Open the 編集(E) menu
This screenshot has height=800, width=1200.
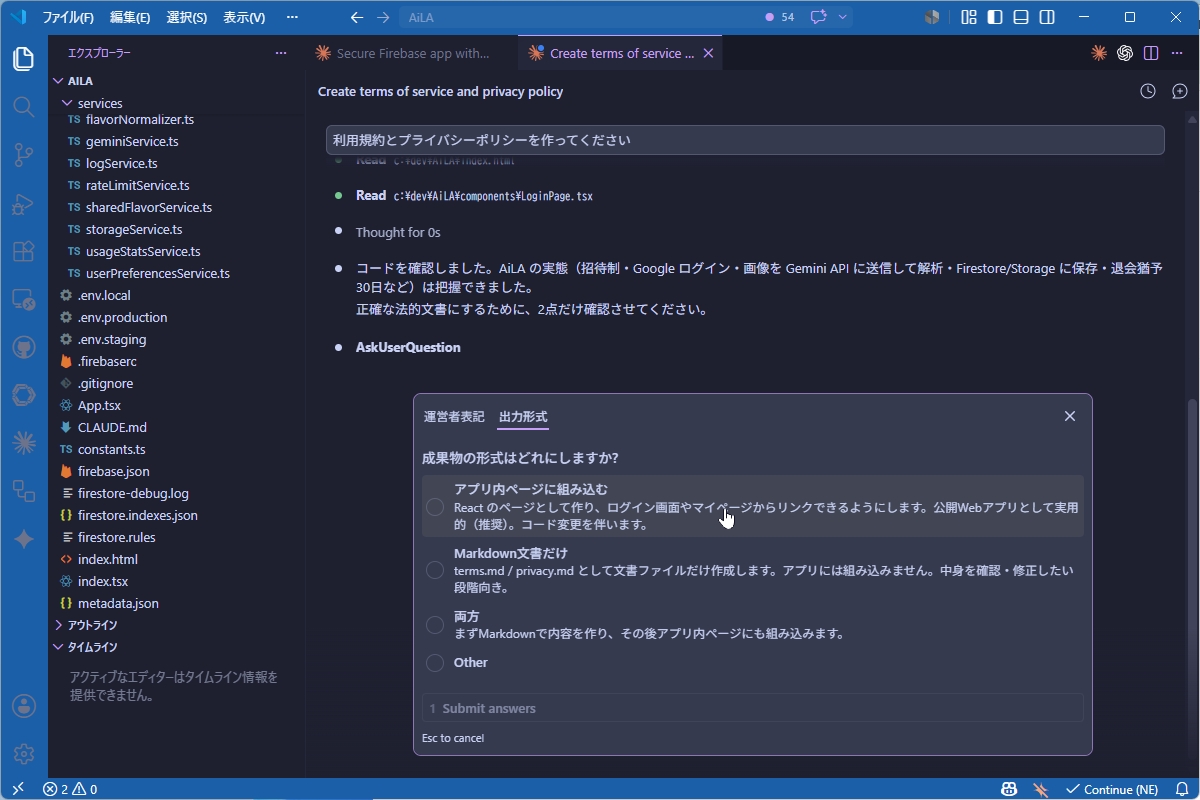click(x=130, y=17)
